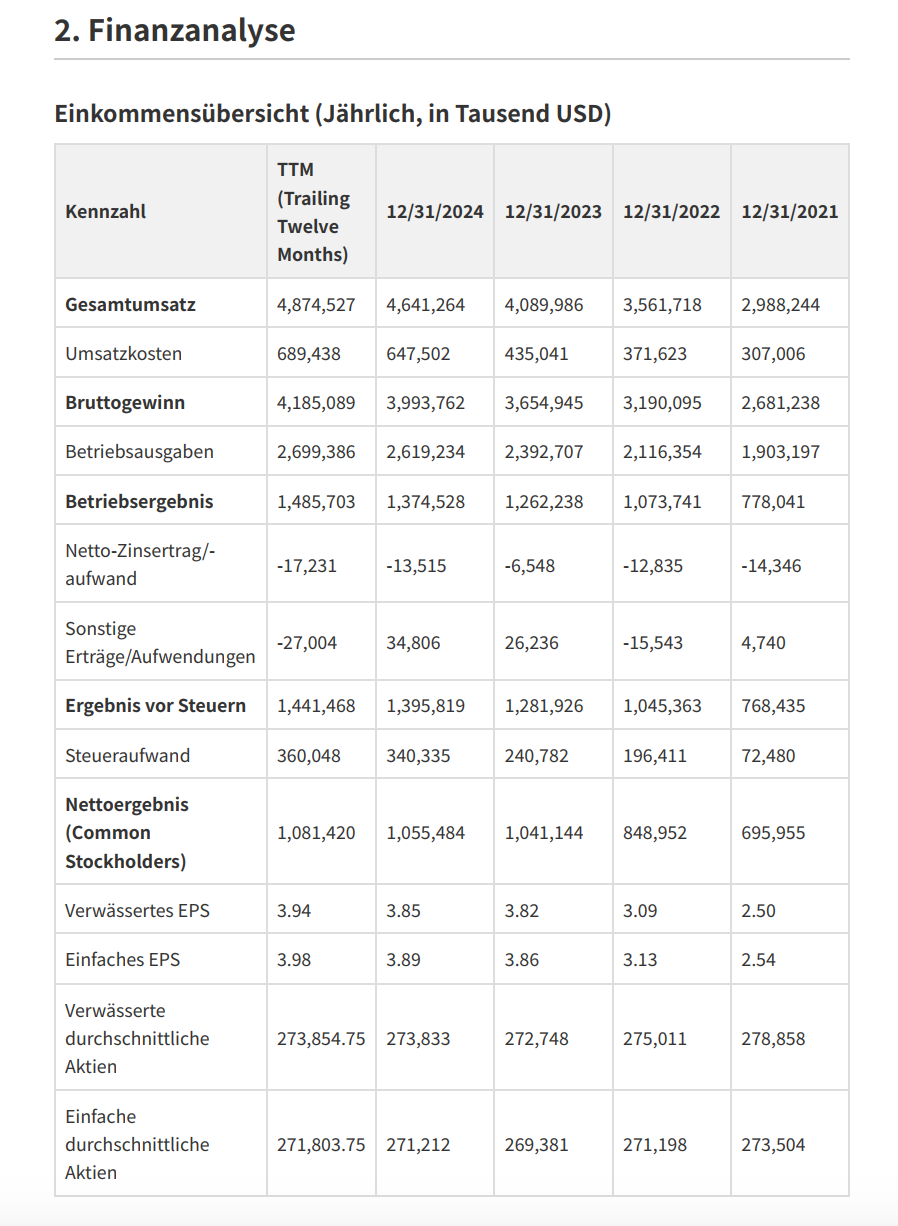Select the Steueraufwand value 72,480
This screenshot has height=1226, width=898.
pyautogui.click(x=768, y=756)
